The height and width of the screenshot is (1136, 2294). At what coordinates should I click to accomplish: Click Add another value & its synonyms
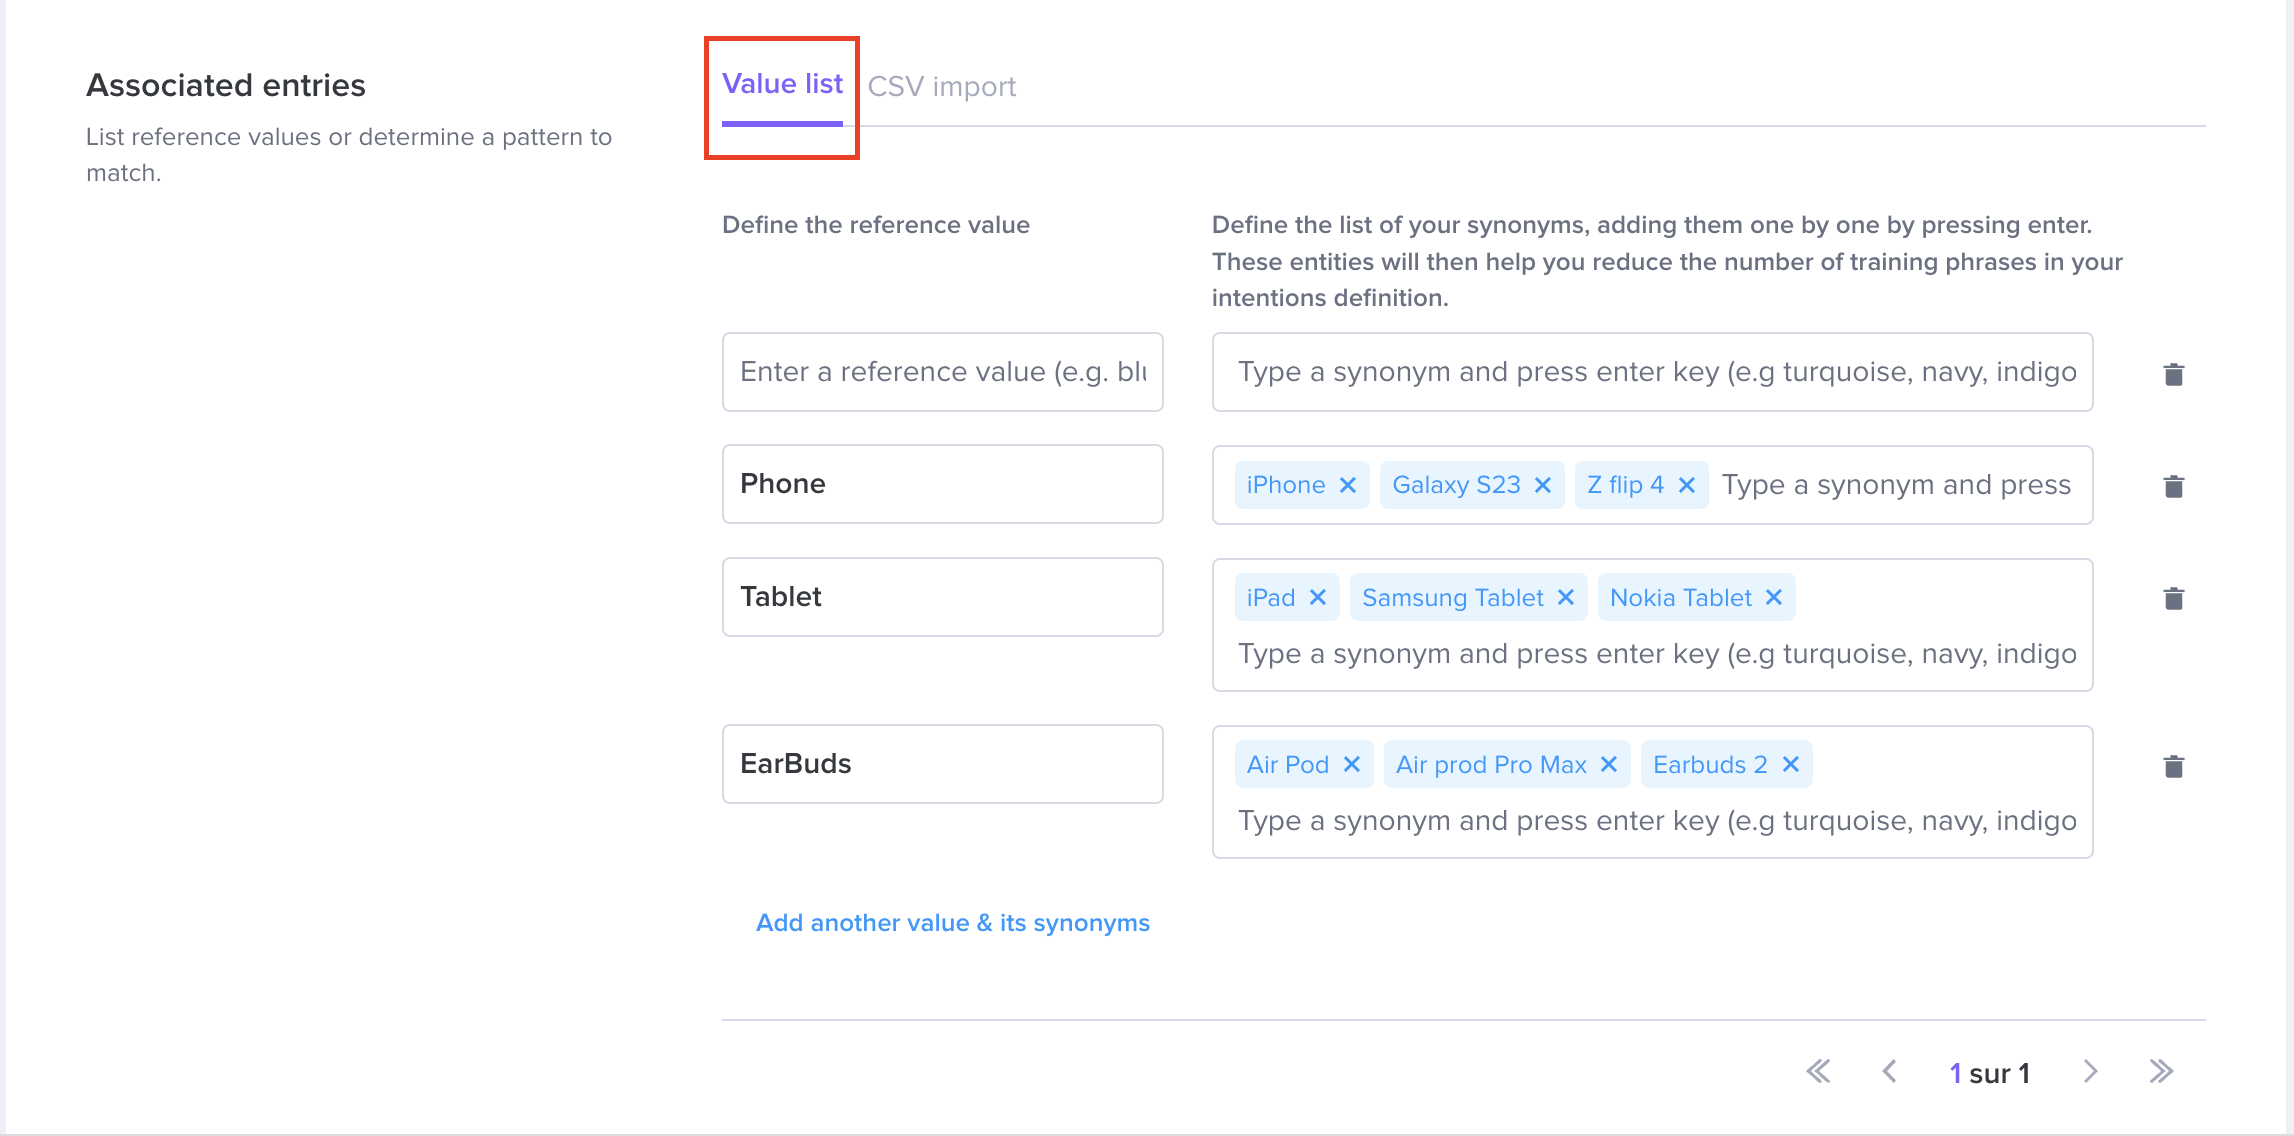pyautogui.click(x=953, y=922)
